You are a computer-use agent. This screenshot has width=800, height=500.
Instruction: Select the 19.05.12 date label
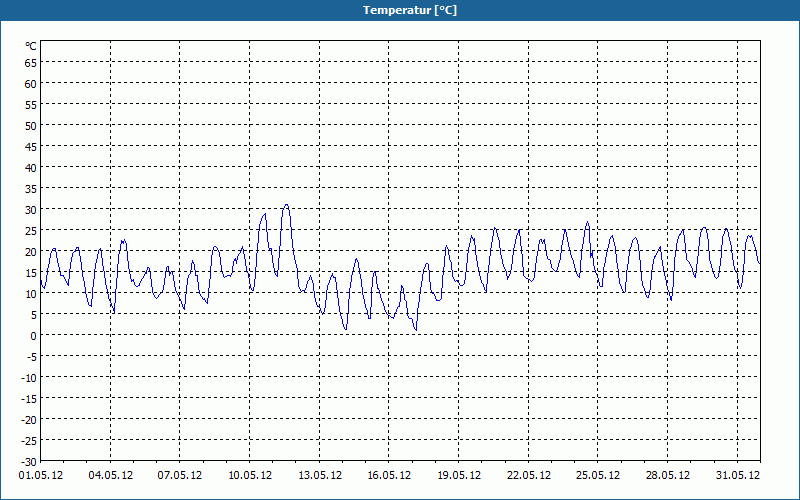point(459,476)
